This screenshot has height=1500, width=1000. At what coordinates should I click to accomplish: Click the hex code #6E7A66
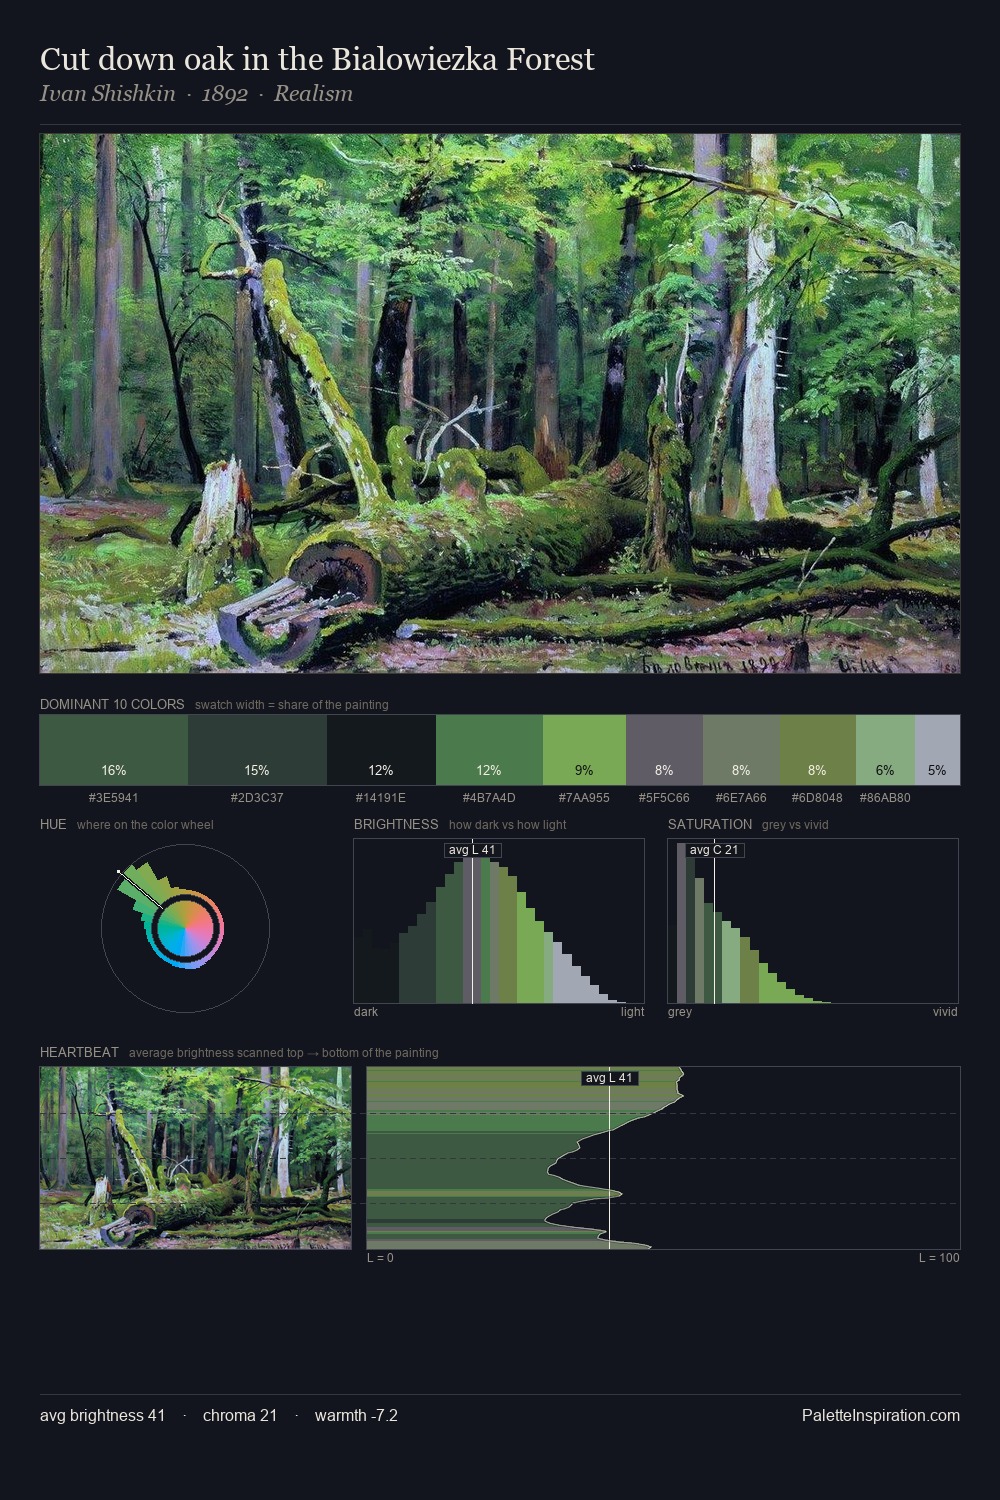pos(741,798)
